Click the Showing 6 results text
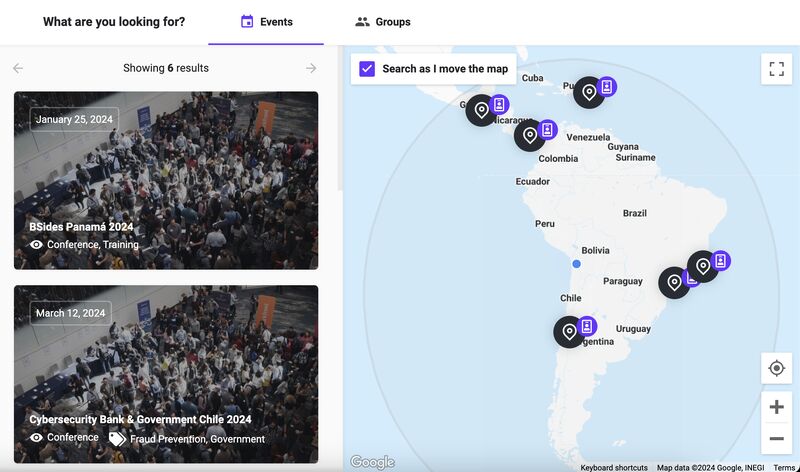Screen dimensions: 800x472 coord(166,68)
